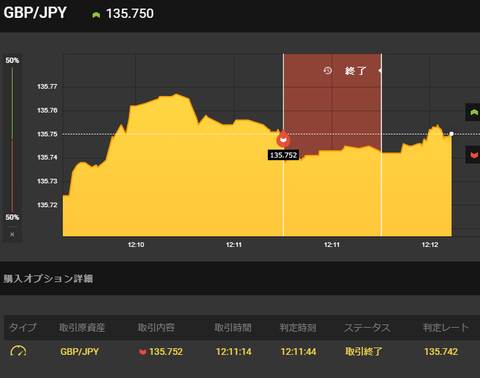
Task: Click the 購入オプション詳細 section heading
Action: (48, 279)
